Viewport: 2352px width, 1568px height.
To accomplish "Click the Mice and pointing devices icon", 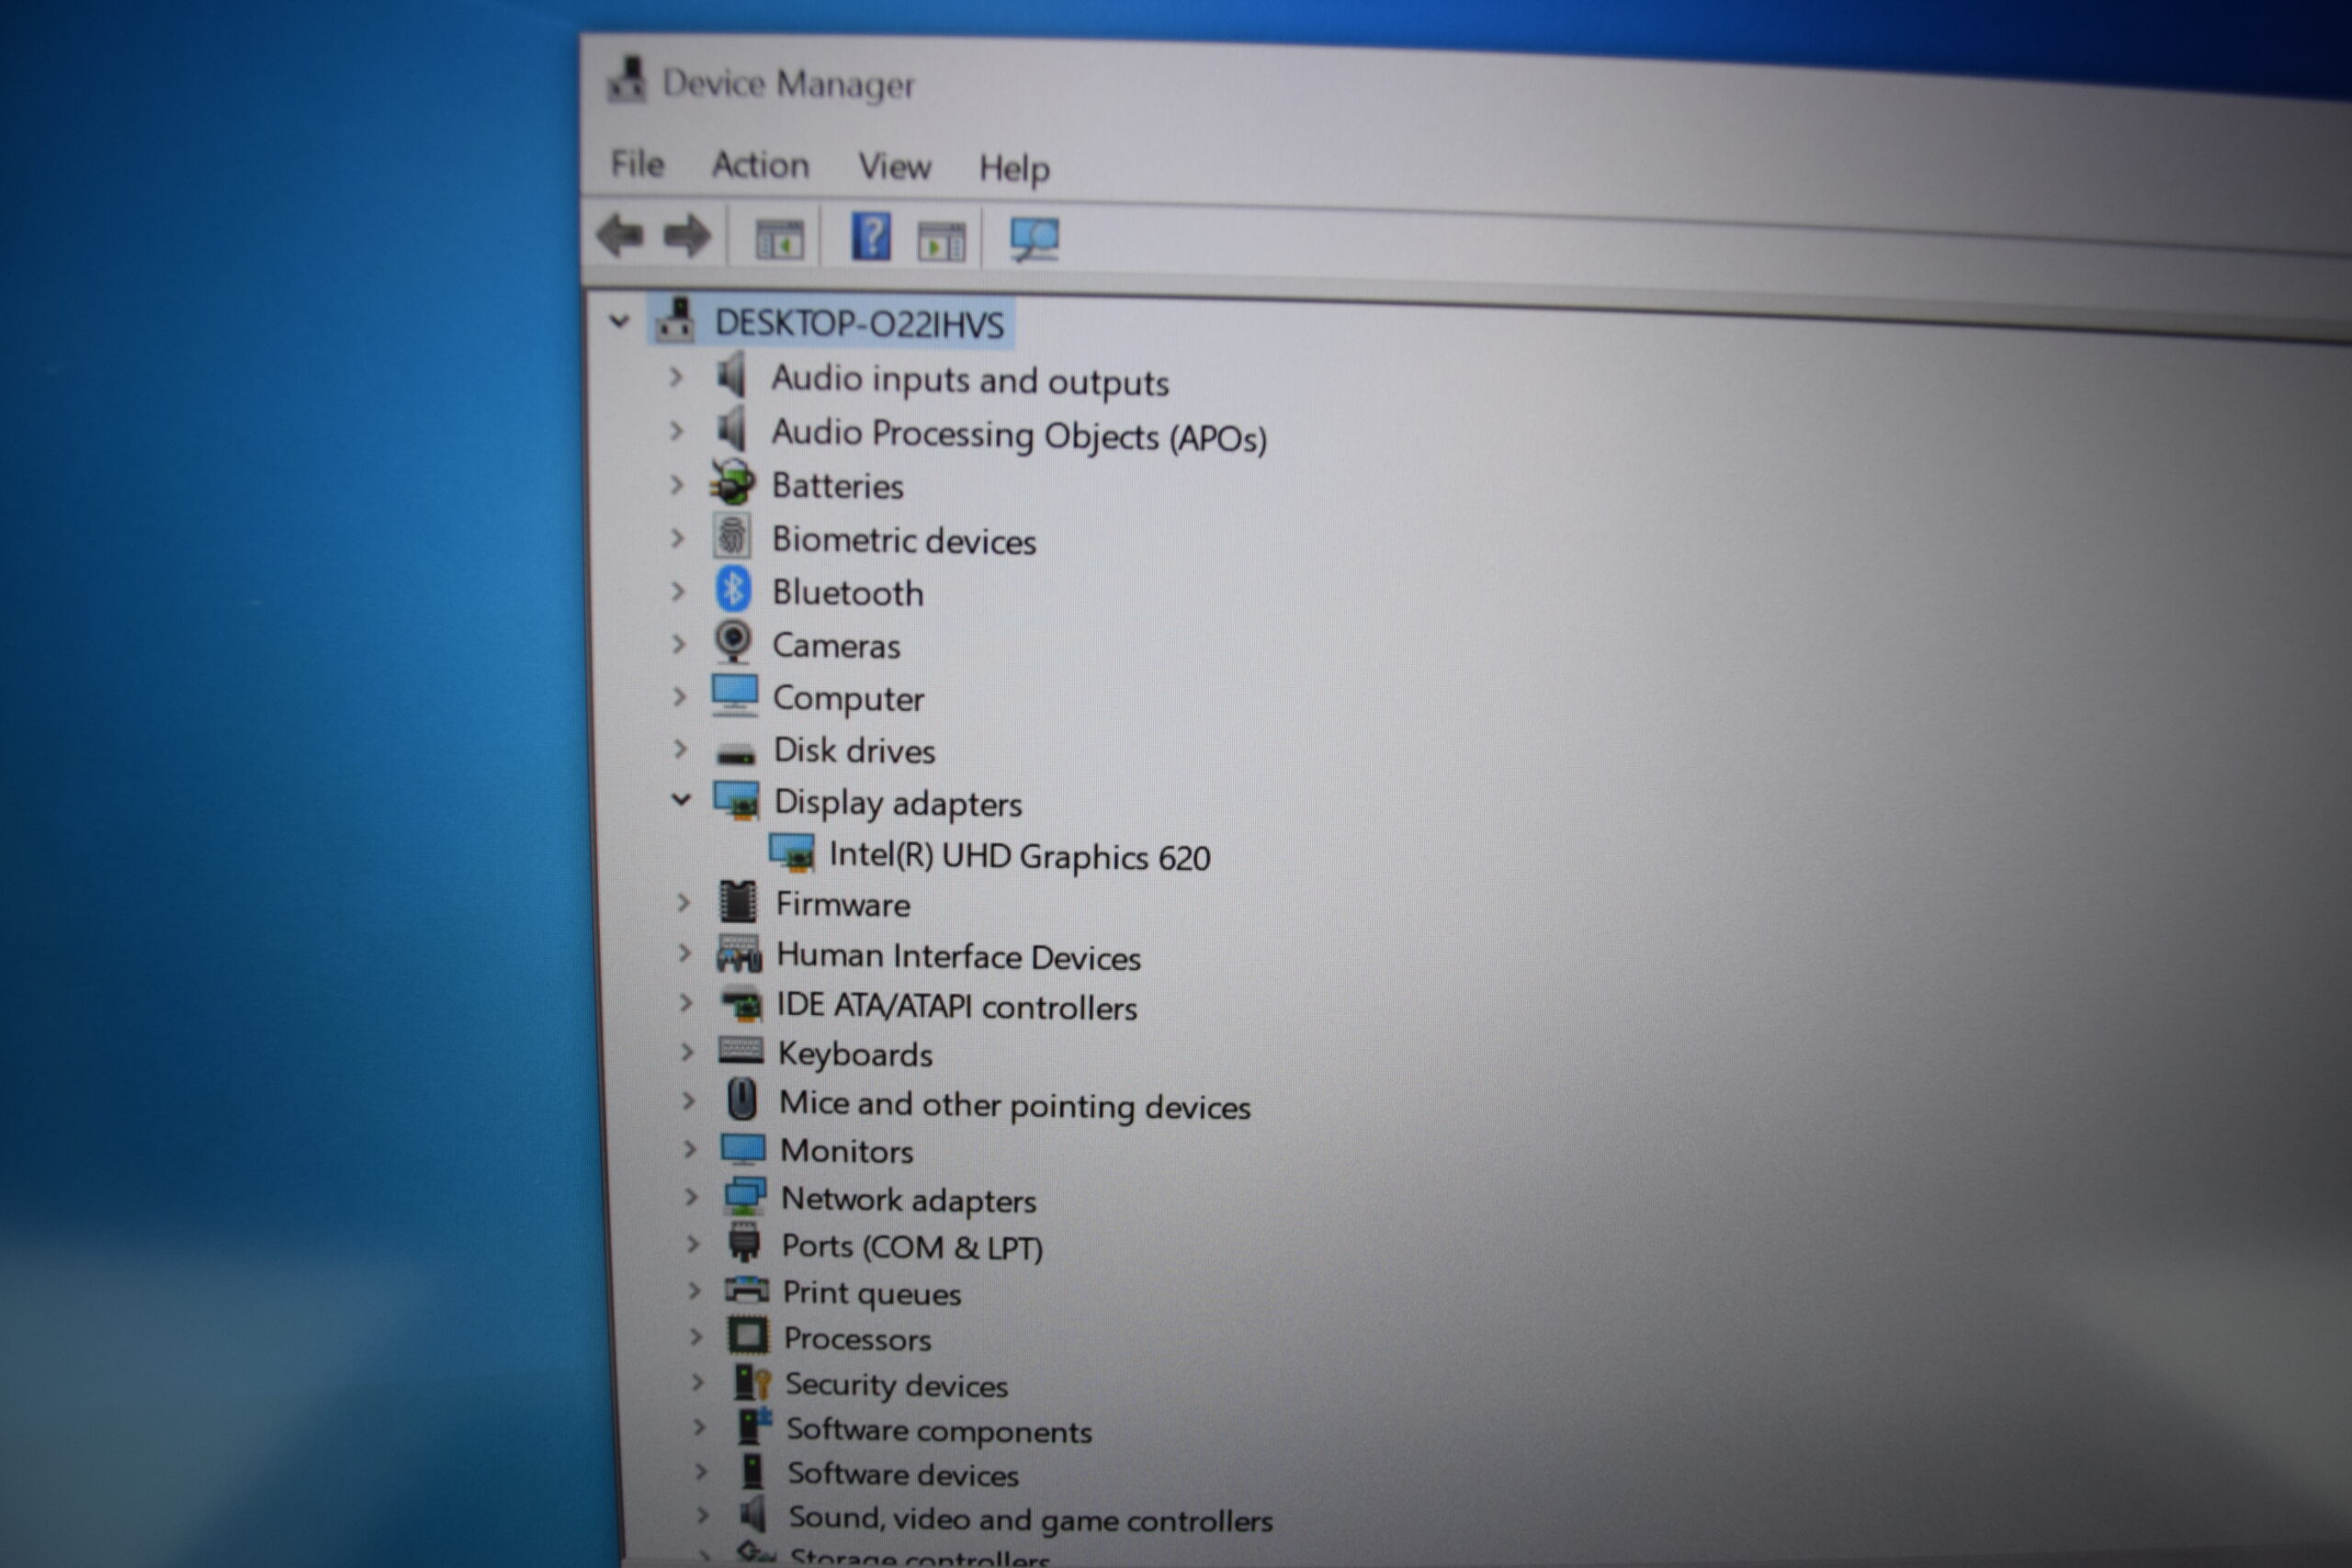I will pyautogui.click(x=742, y=1100).
